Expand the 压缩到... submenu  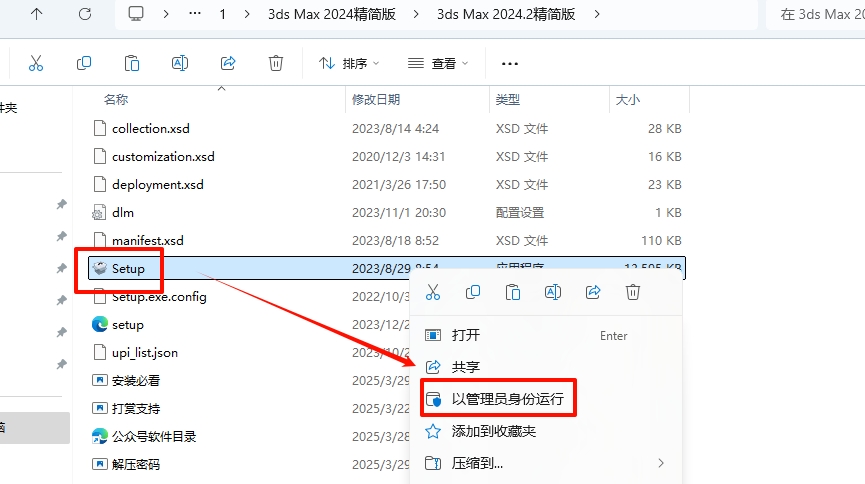pos(660,463)
